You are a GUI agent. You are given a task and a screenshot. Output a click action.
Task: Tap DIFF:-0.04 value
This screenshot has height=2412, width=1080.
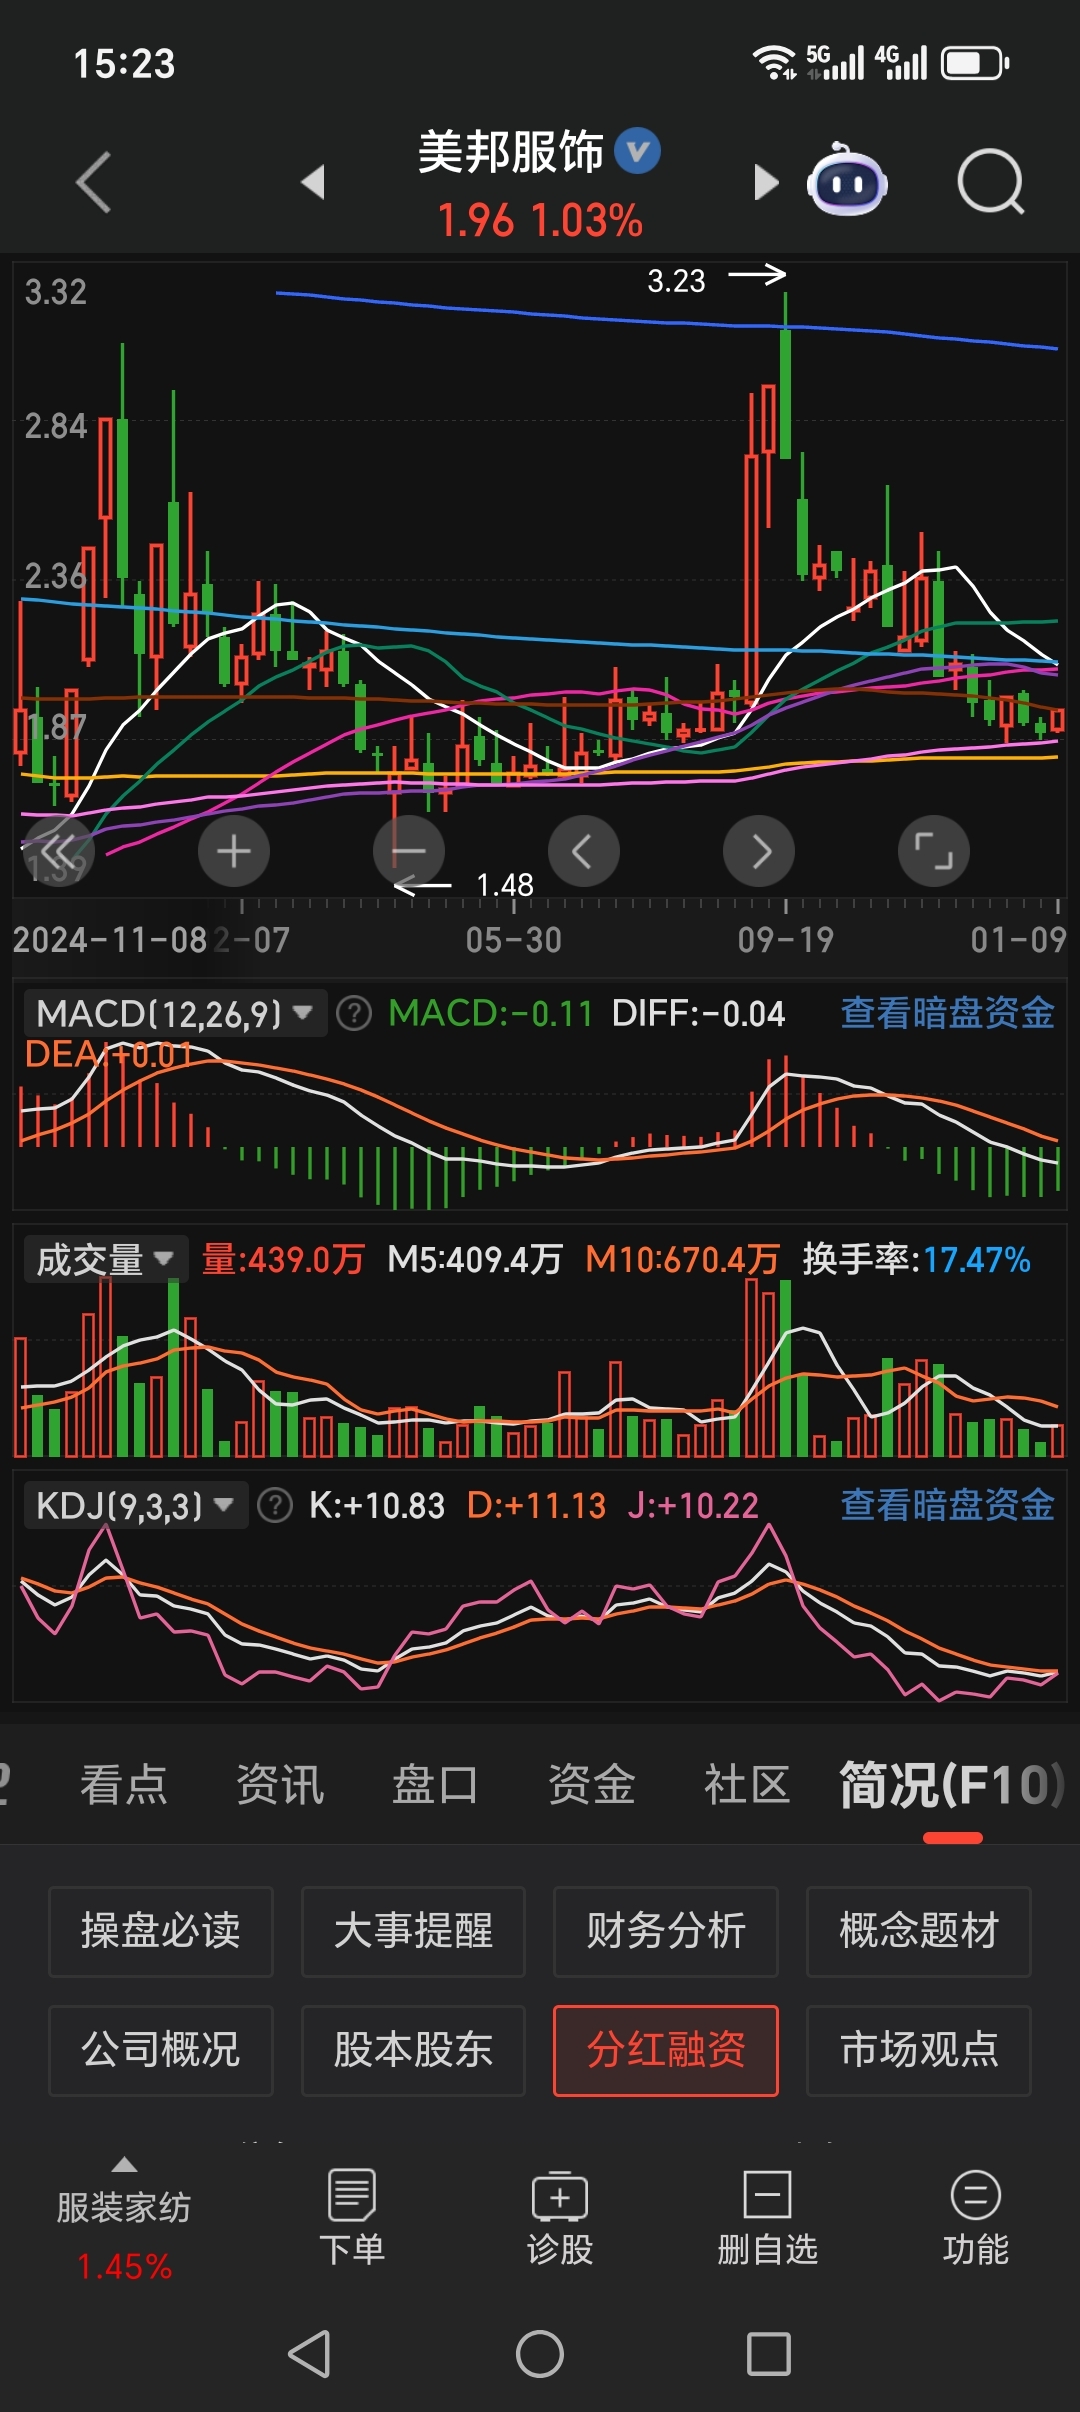(699, 1013)
